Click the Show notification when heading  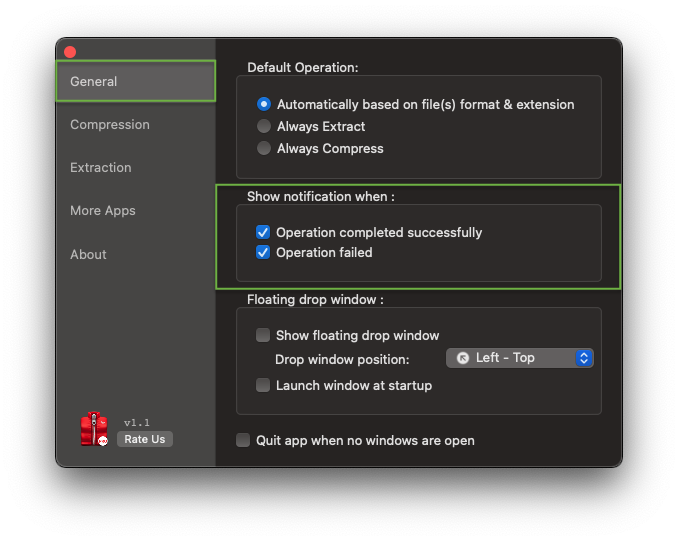(x=321, y=196)
